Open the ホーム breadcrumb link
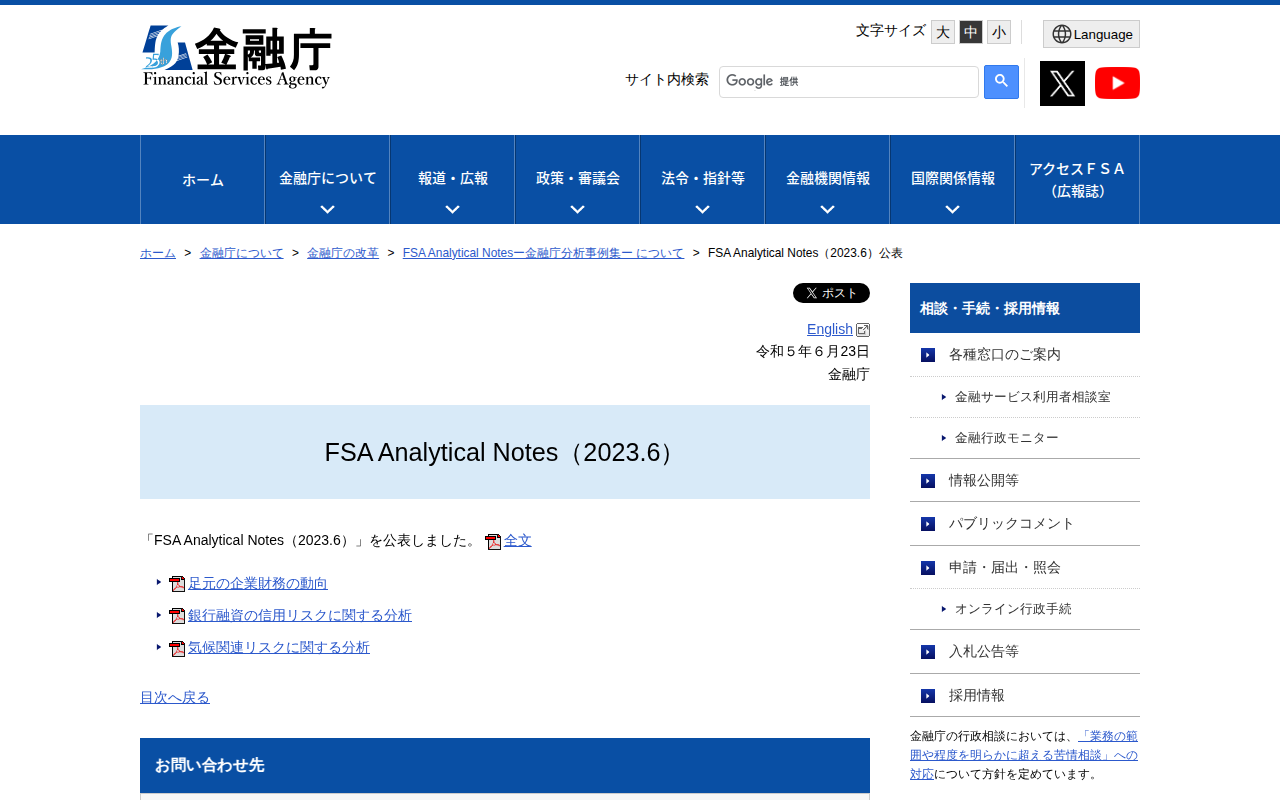 [158, 253]
